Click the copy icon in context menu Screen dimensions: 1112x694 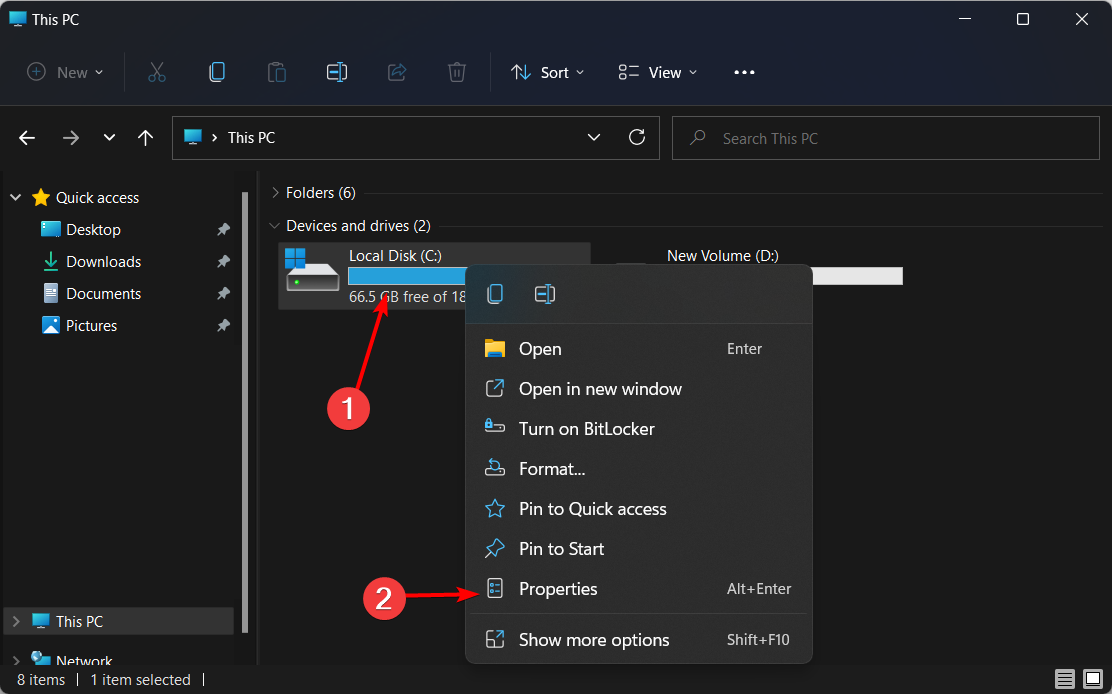pyautogui.click(x=495, y=294)
